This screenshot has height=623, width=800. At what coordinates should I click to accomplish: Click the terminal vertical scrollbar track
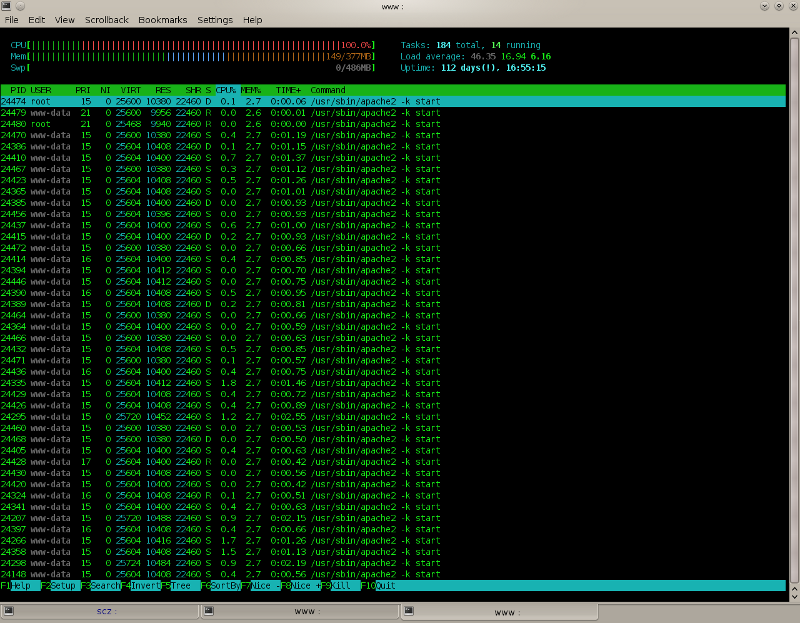tap(794, 310)
